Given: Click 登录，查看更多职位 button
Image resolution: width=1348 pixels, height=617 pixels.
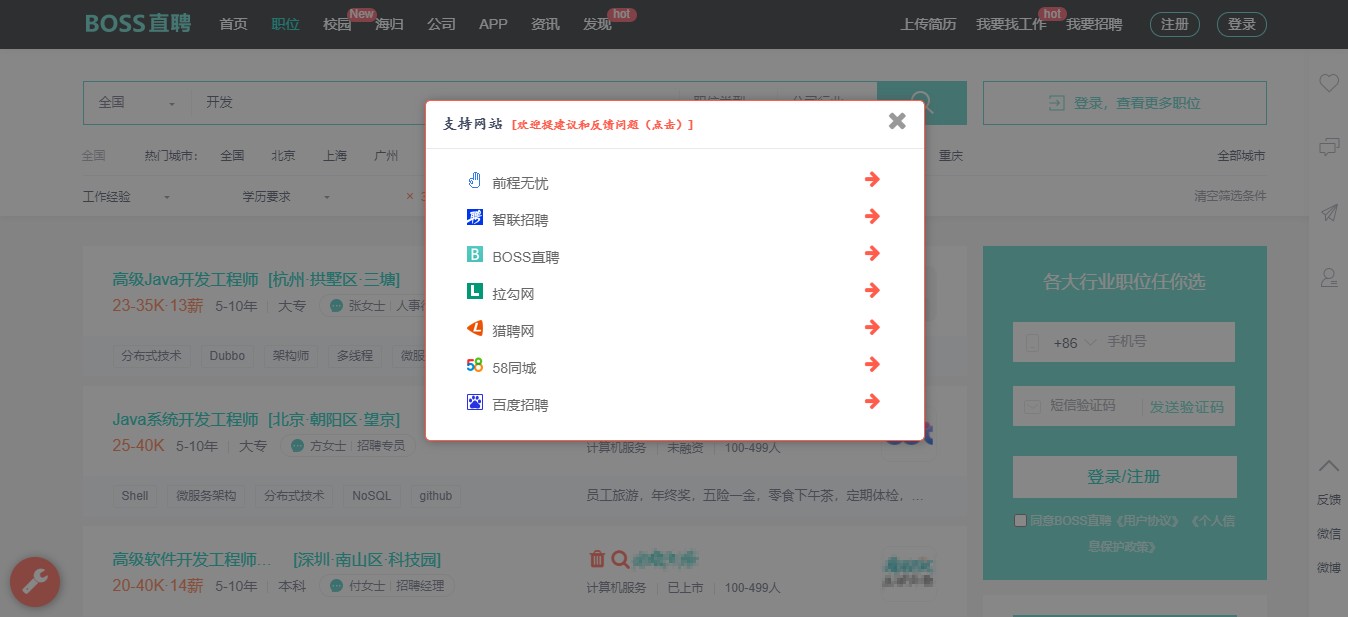Looking at the screenshot, I should [1125, 103].
